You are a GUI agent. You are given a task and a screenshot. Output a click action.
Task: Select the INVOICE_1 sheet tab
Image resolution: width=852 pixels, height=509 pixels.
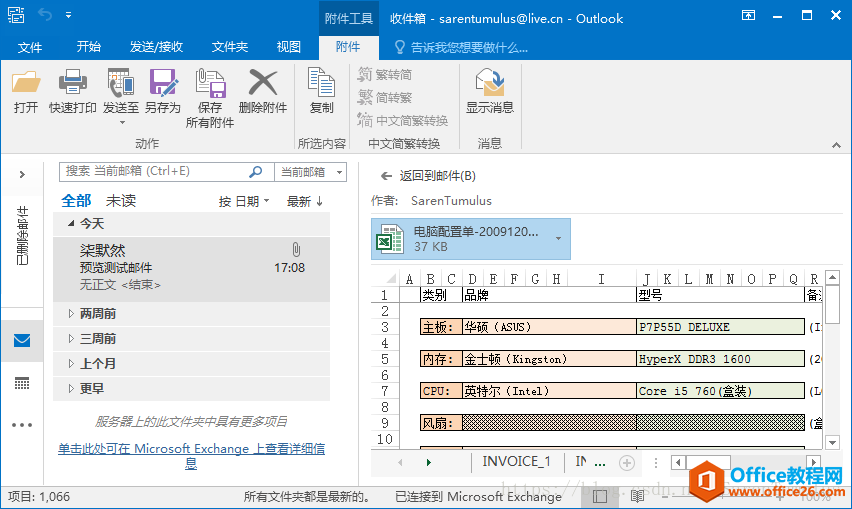516,462
